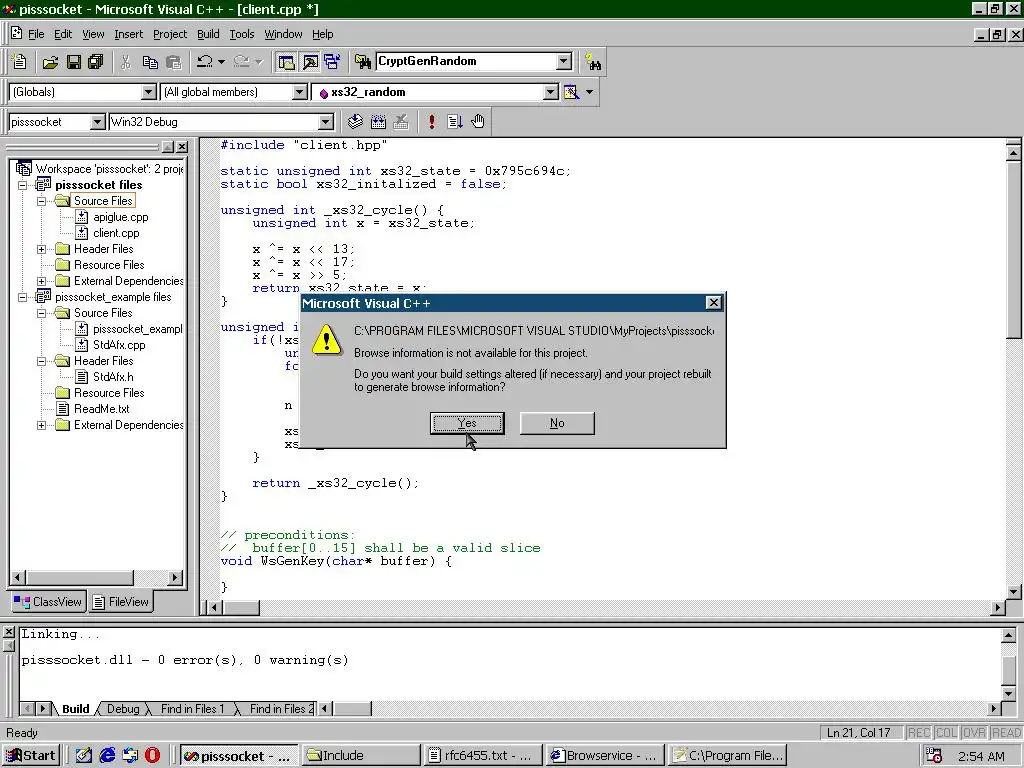Close the workspace panel with its X
The width and height of the screenshot is (1024, 768).
[182, 147]
